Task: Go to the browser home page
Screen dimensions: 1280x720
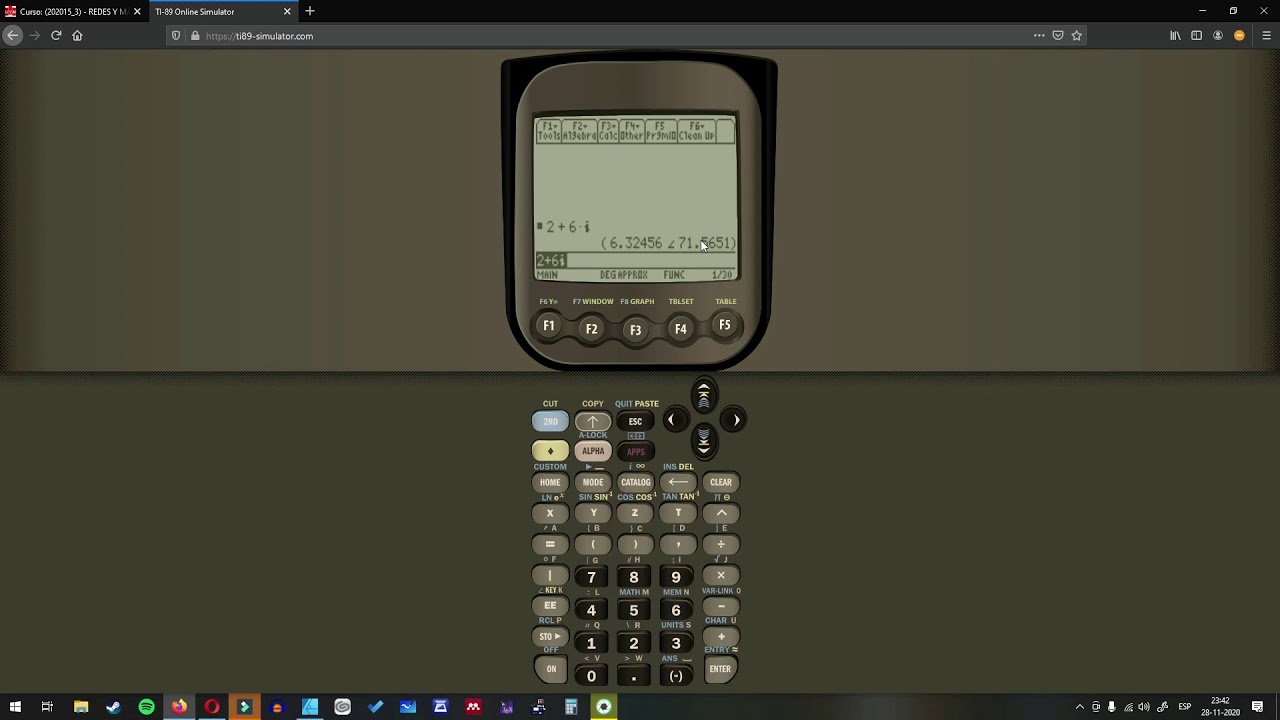Action: pyautogui.click(x=77, y=36)
